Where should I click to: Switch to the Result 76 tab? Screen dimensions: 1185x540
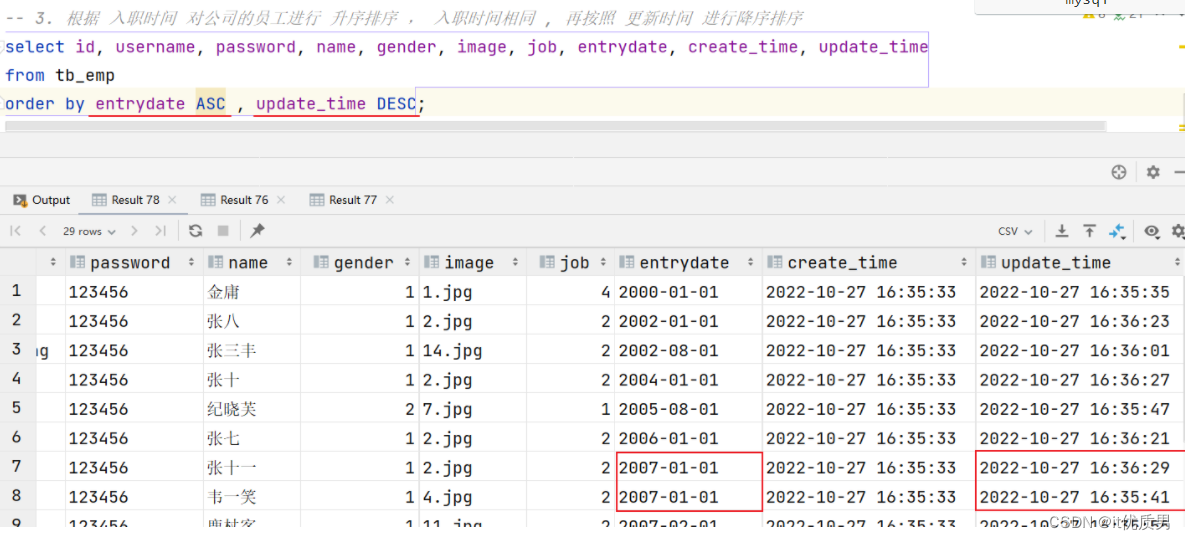pyautogui.click(x=243, y=200)
